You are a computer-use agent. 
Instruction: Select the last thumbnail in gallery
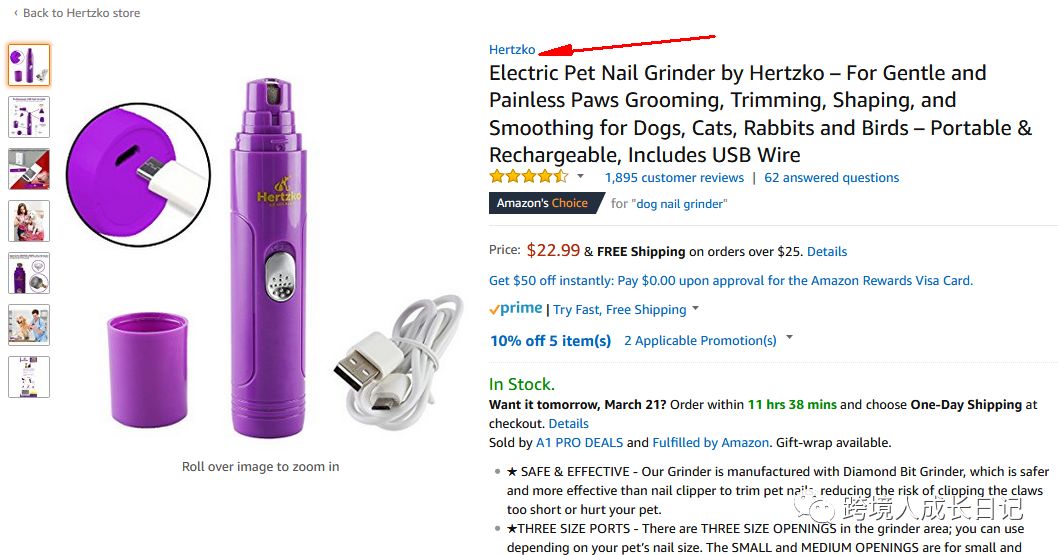click(29, 377)
